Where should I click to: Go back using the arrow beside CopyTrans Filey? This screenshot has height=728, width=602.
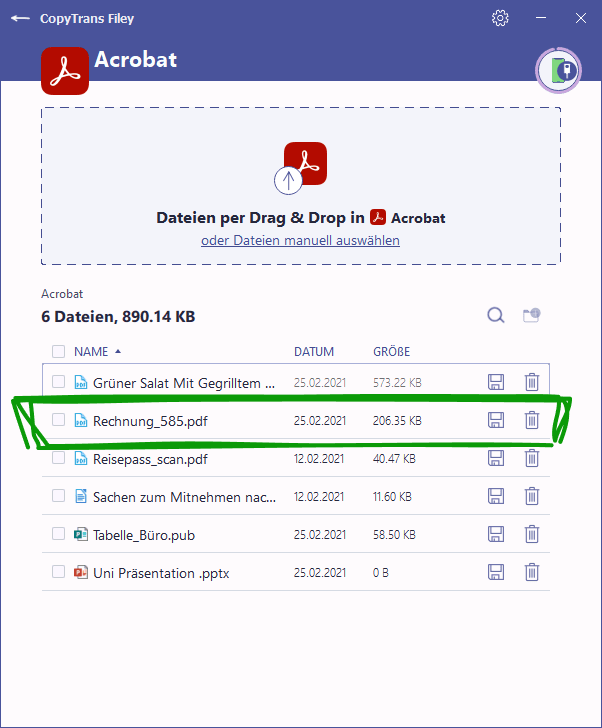[x=20, y=19]
